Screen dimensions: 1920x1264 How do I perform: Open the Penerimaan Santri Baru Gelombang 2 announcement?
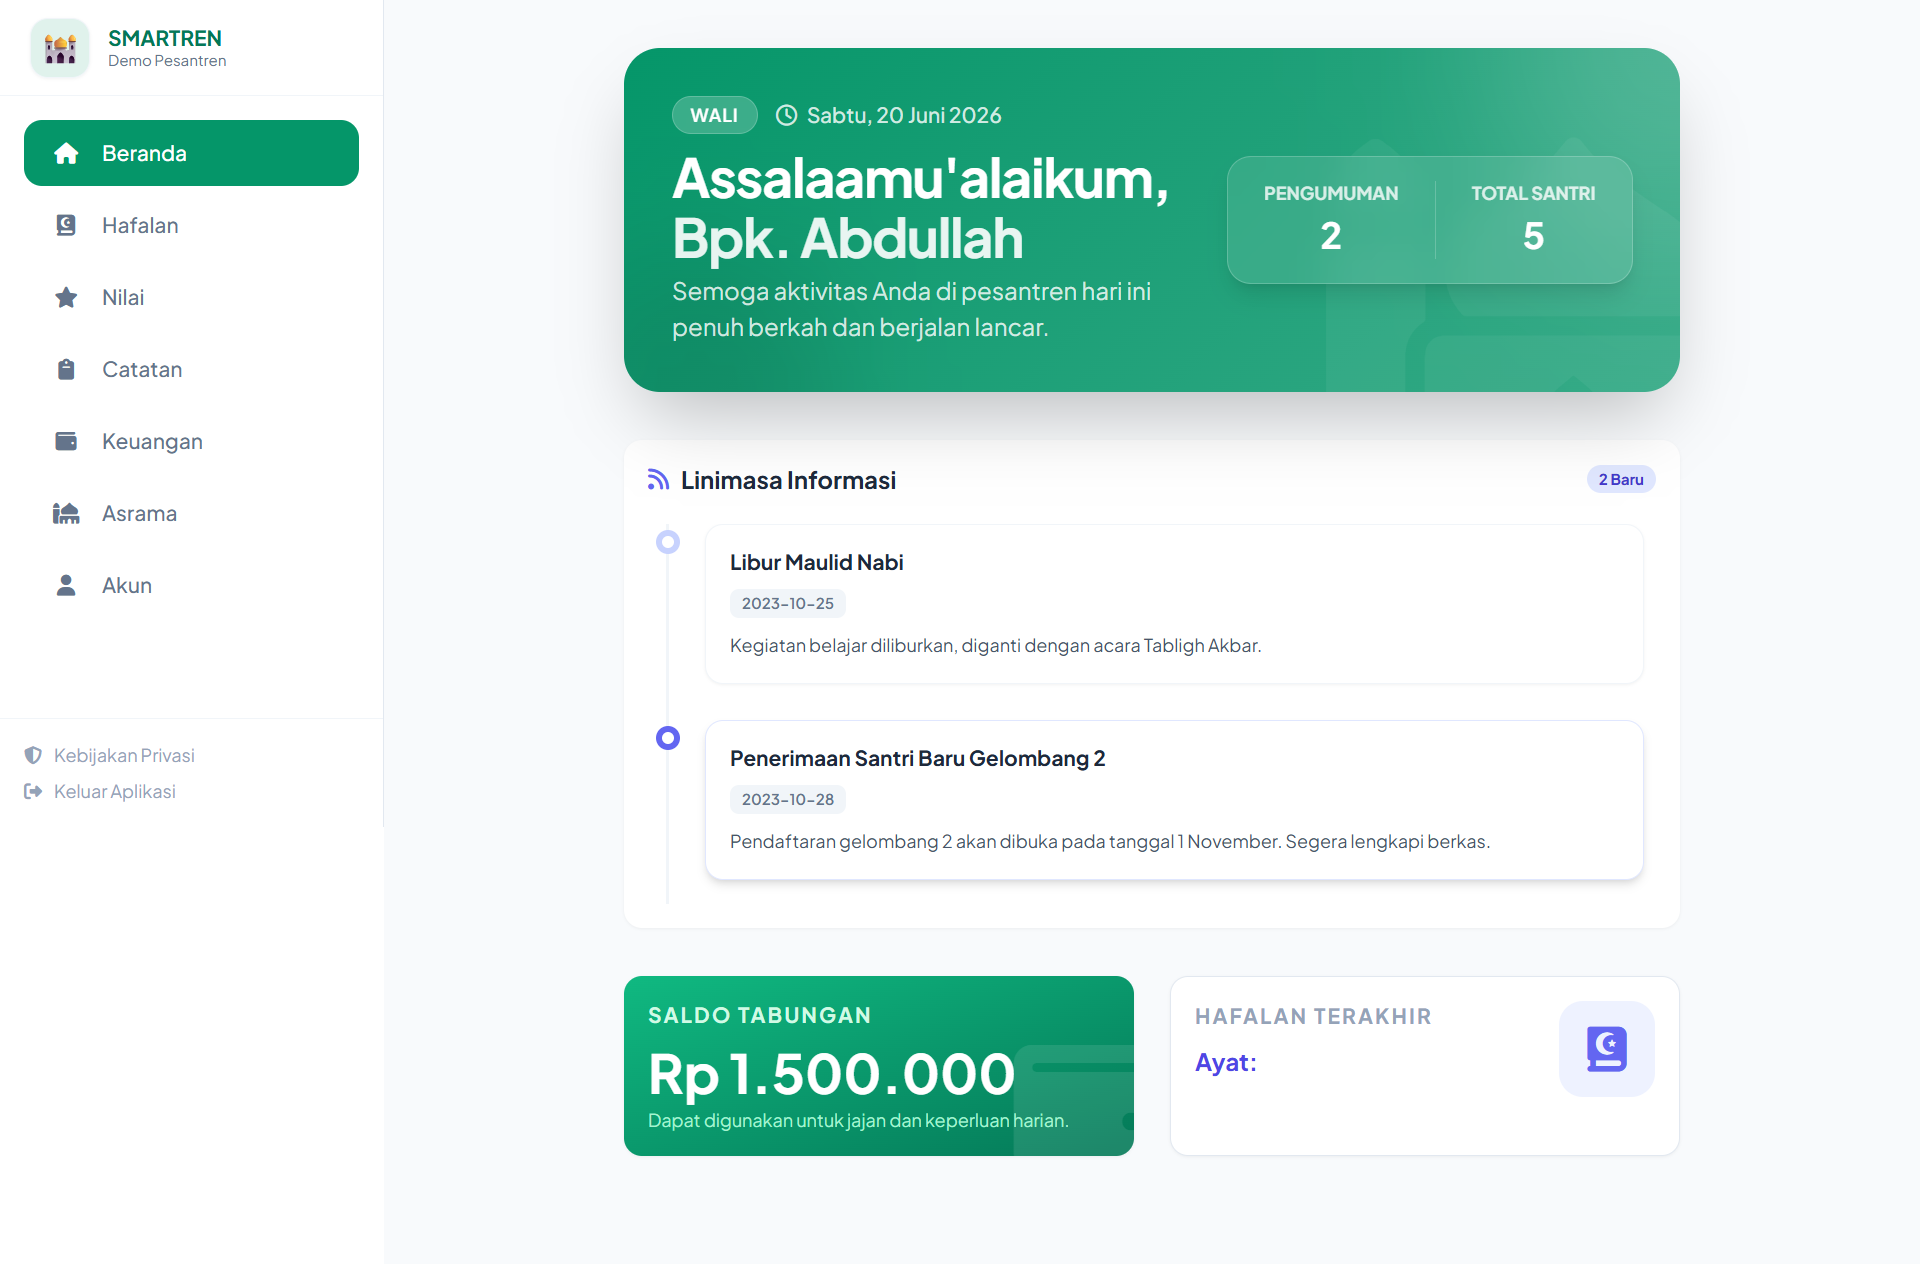click(1174, 800)
